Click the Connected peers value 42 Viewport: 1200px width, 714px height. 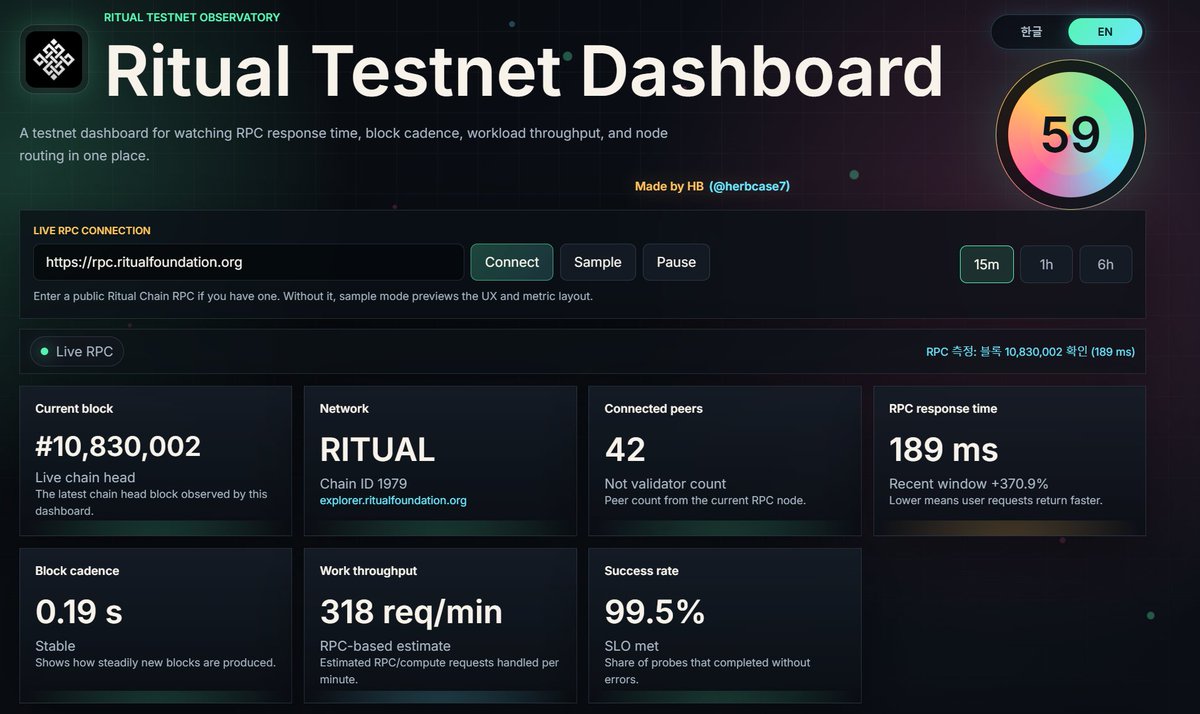click(x=625, y=449)
